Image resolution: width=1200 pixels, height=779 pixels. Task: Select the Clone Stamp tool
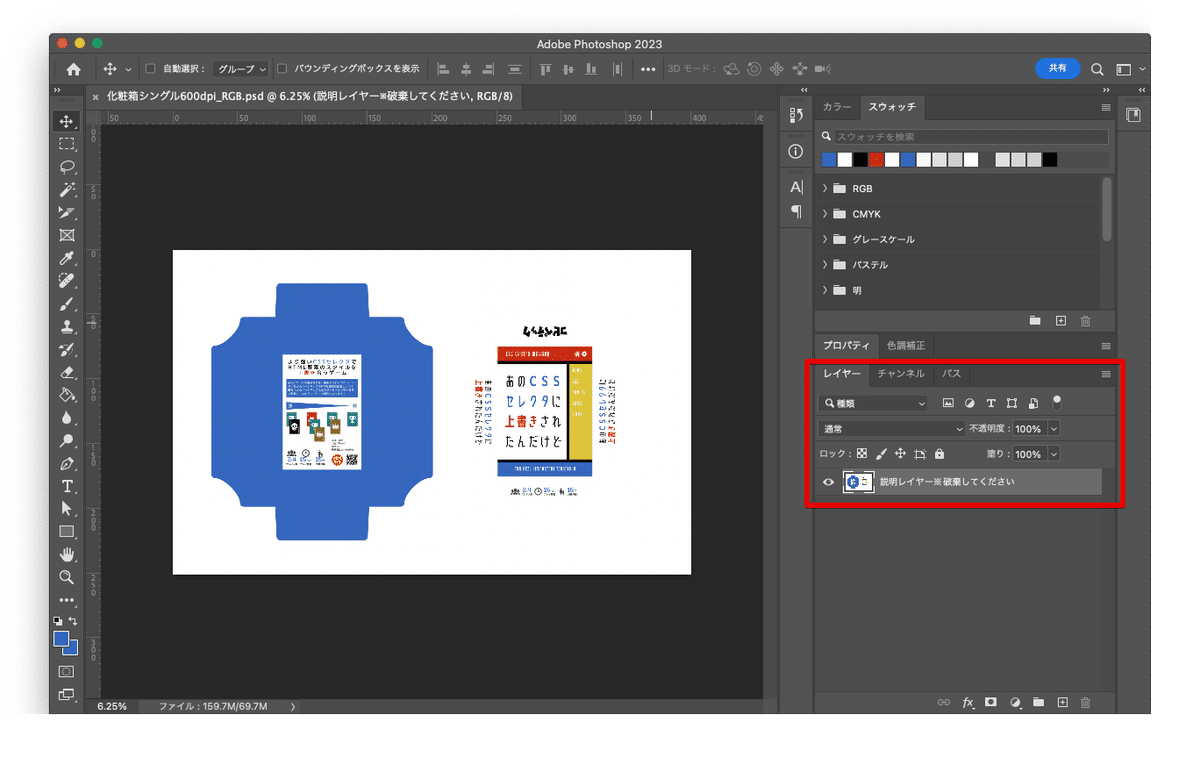click(67, 327)
